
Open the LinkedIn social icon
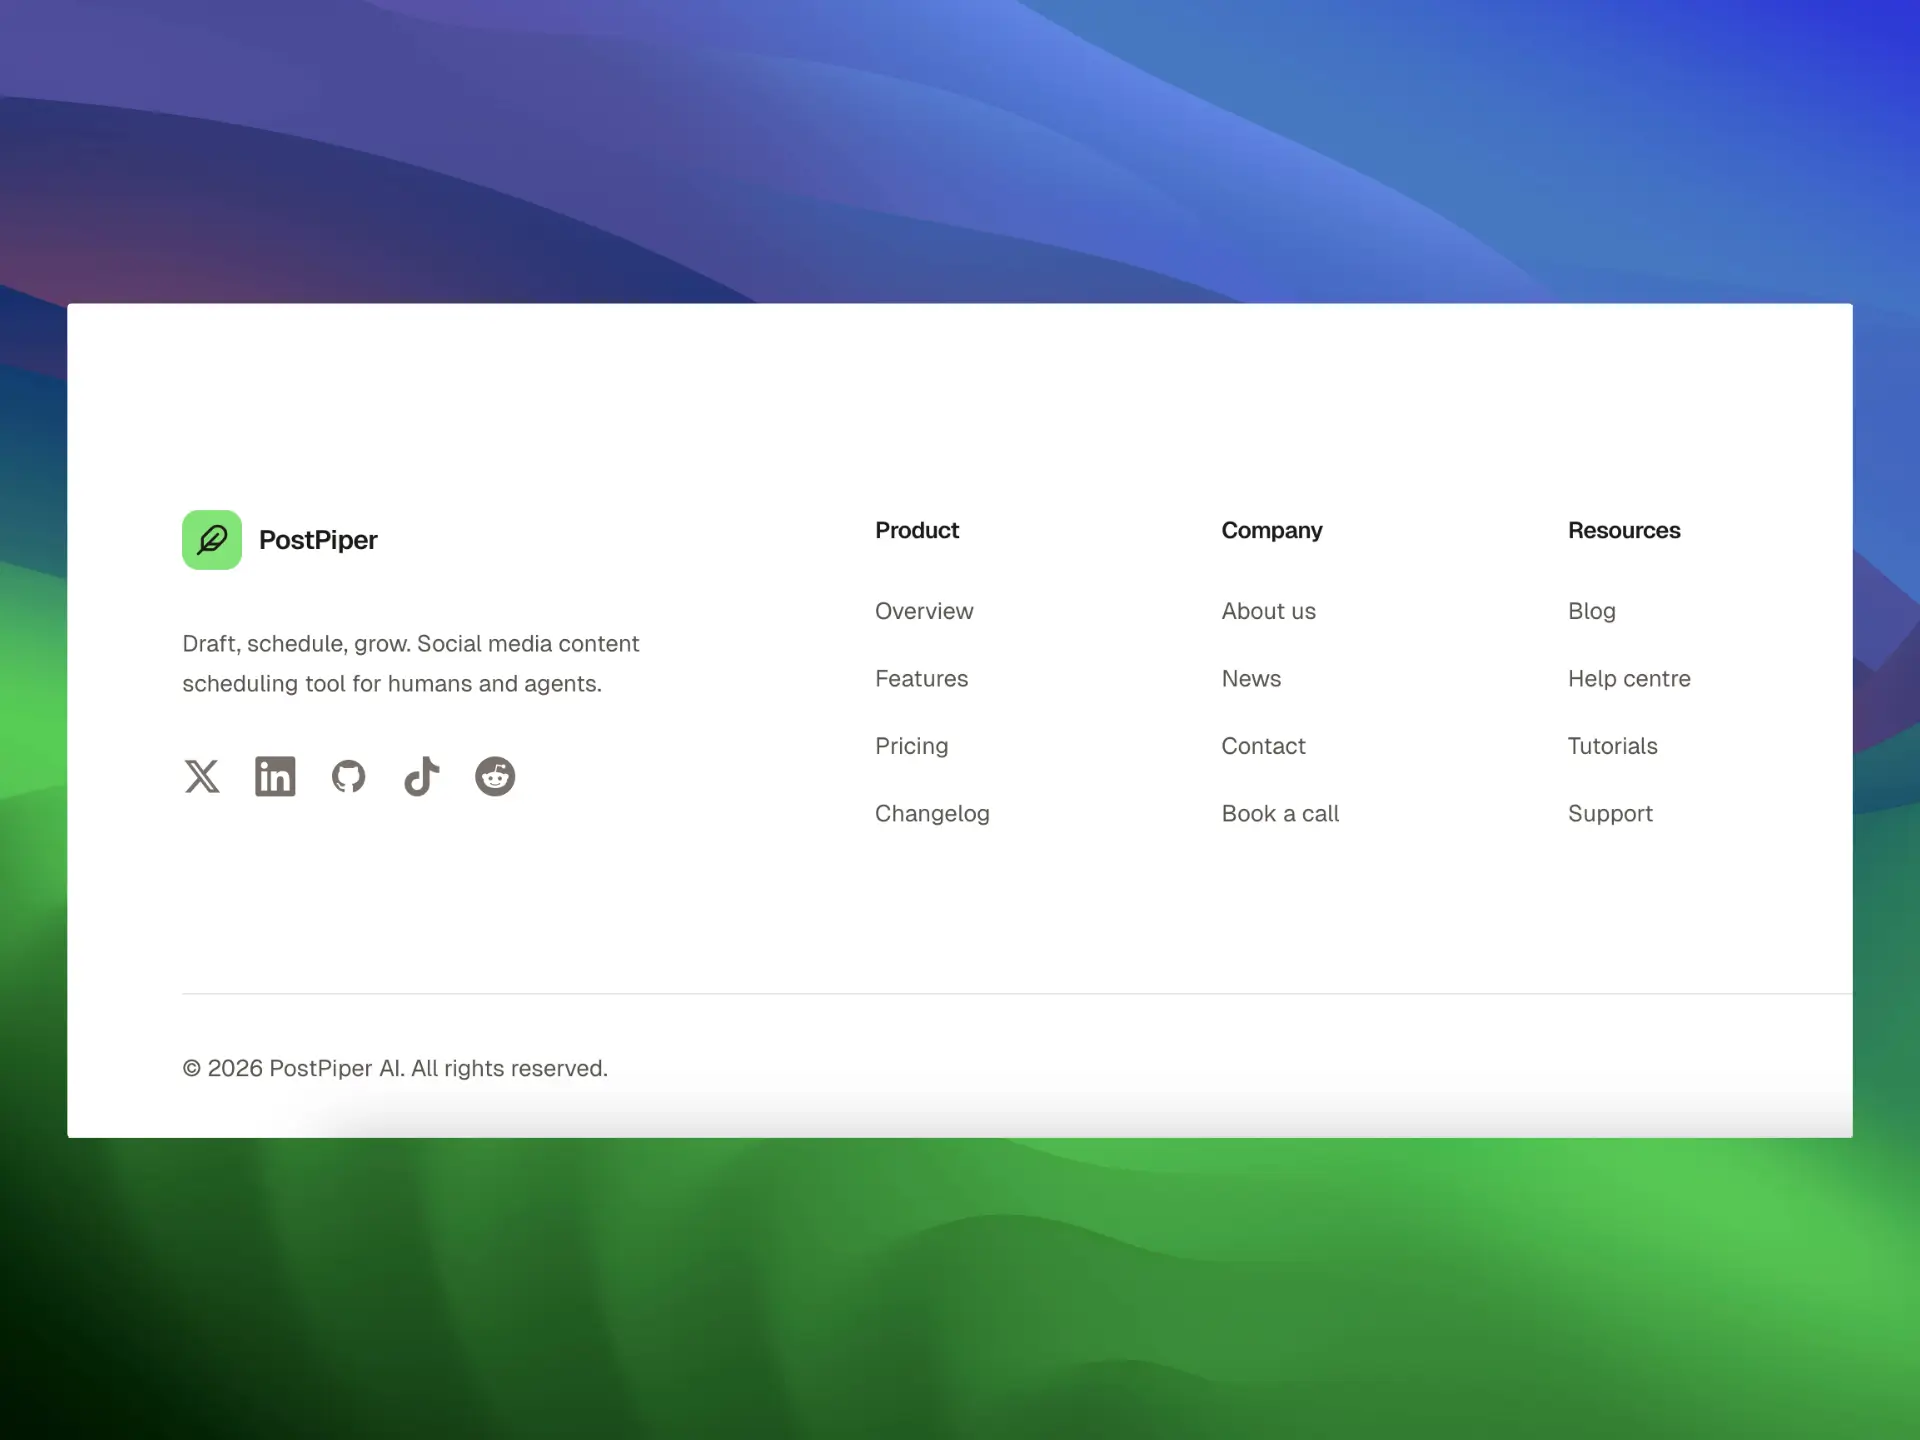point(275,776)
